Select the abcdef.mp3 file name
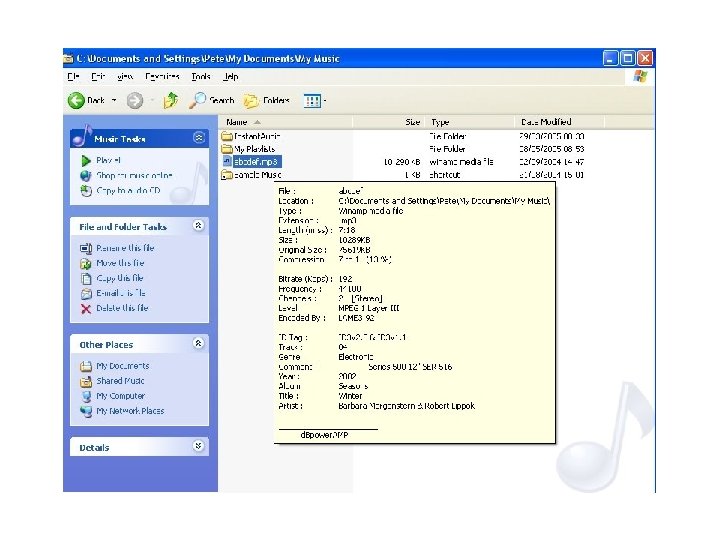 coord(256,162)
